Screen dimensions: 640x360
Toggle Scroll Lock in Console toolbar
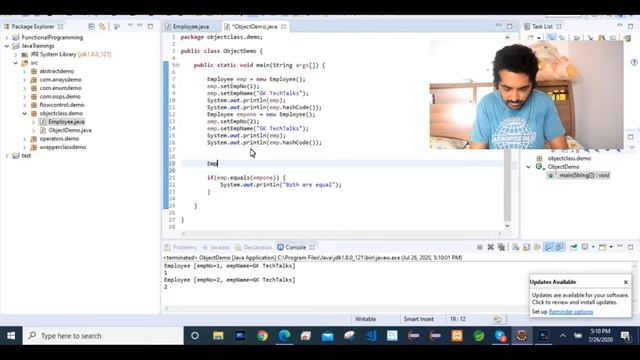tap(527, 247)
